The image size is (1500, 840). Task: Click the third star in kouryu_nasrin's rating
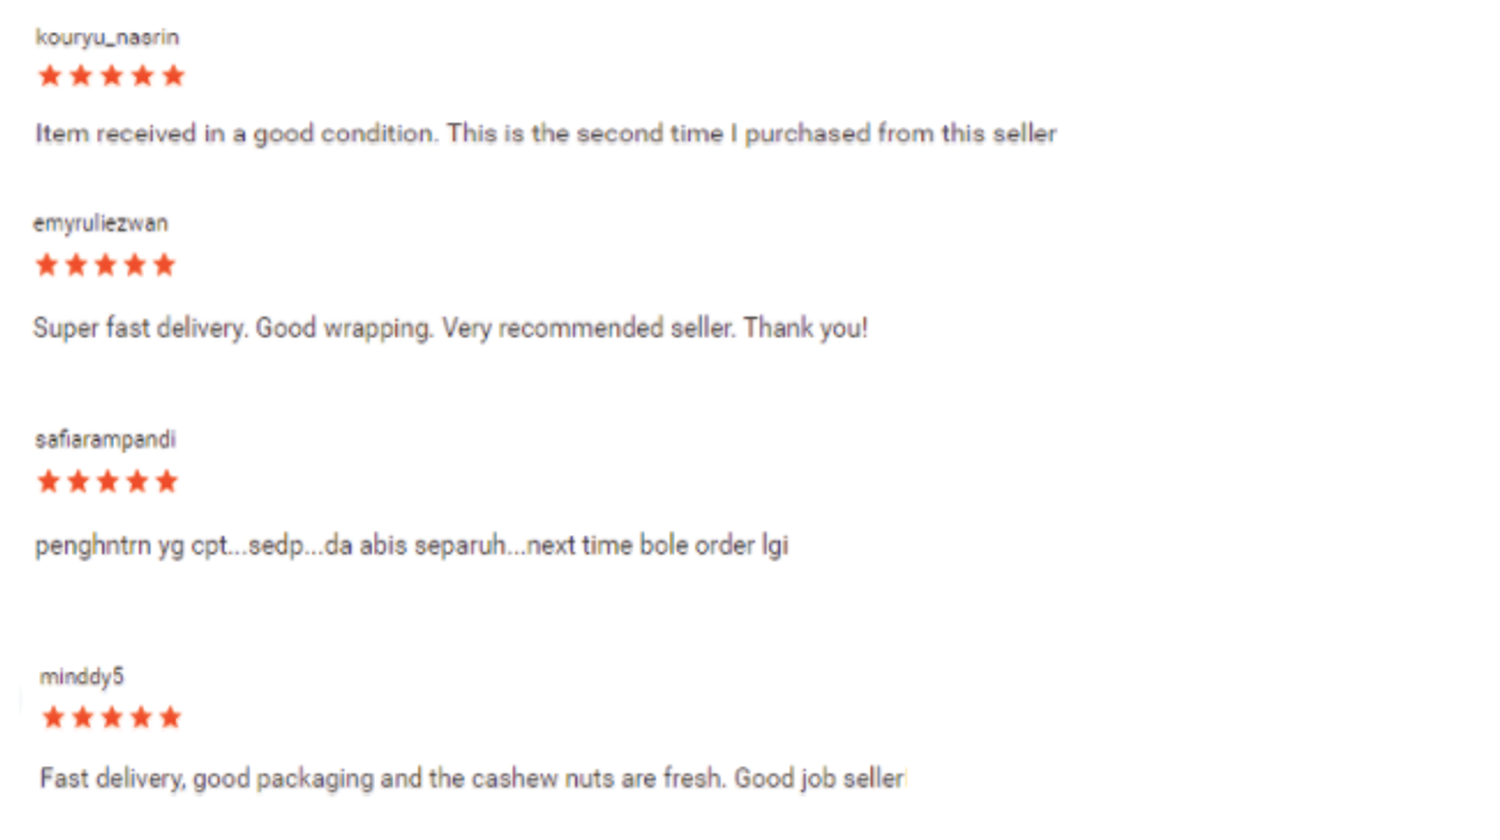[112, 76]
